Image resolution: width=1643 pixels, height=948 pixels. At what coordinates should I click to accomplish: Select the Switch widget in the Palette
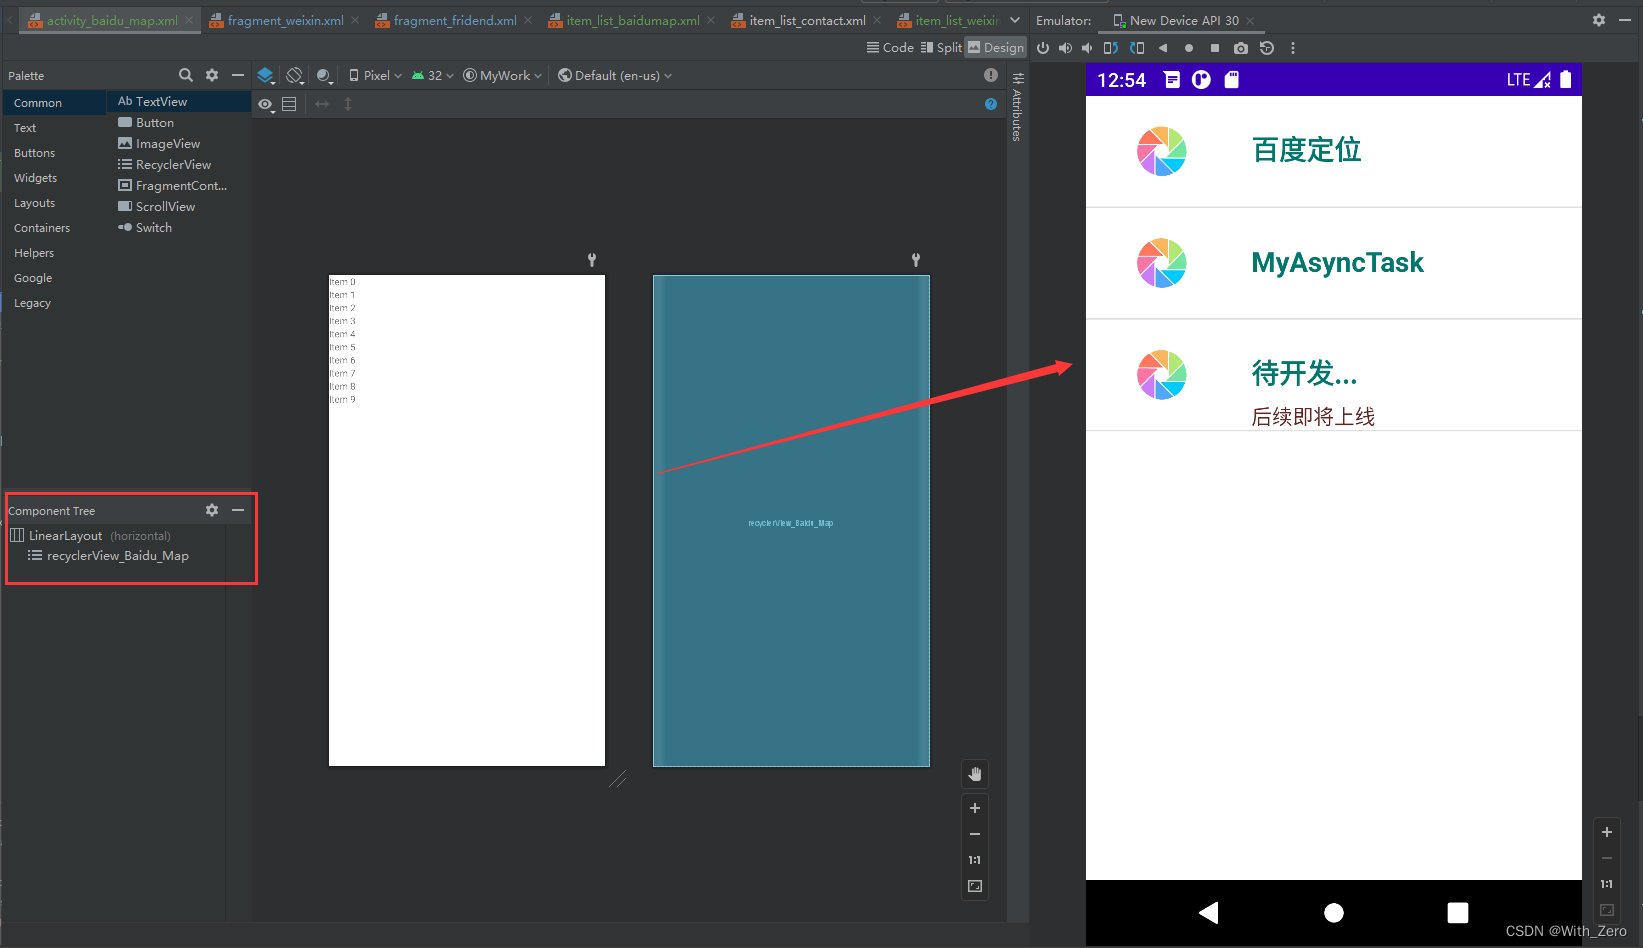(151, 227)
